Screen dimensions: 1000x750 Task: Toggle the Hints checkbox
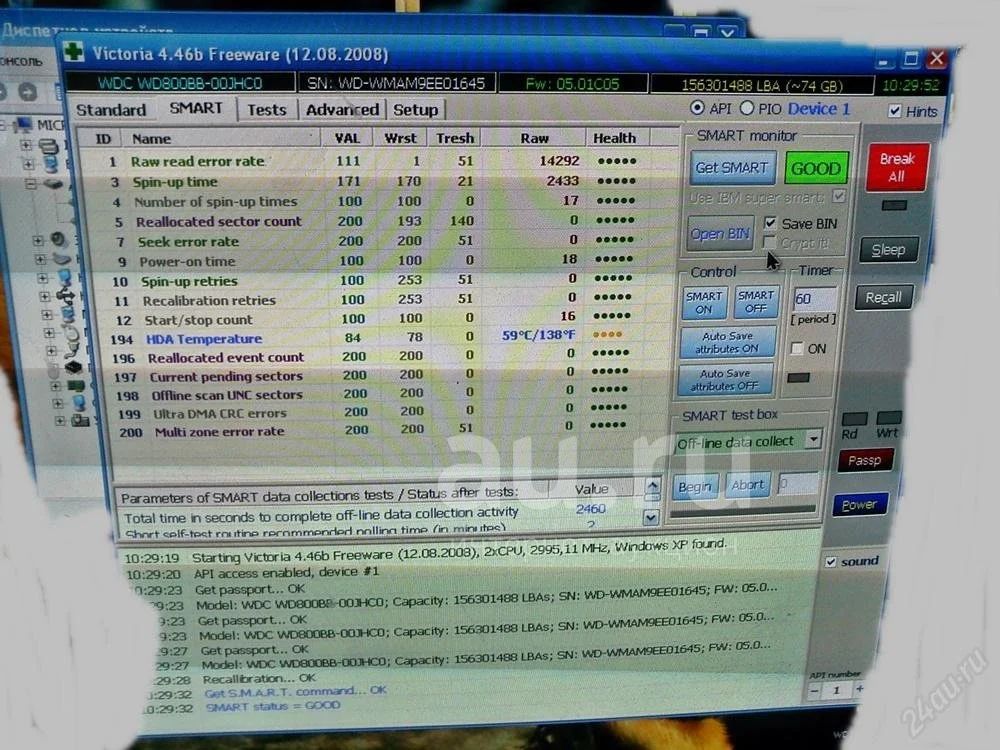point(895,111)
